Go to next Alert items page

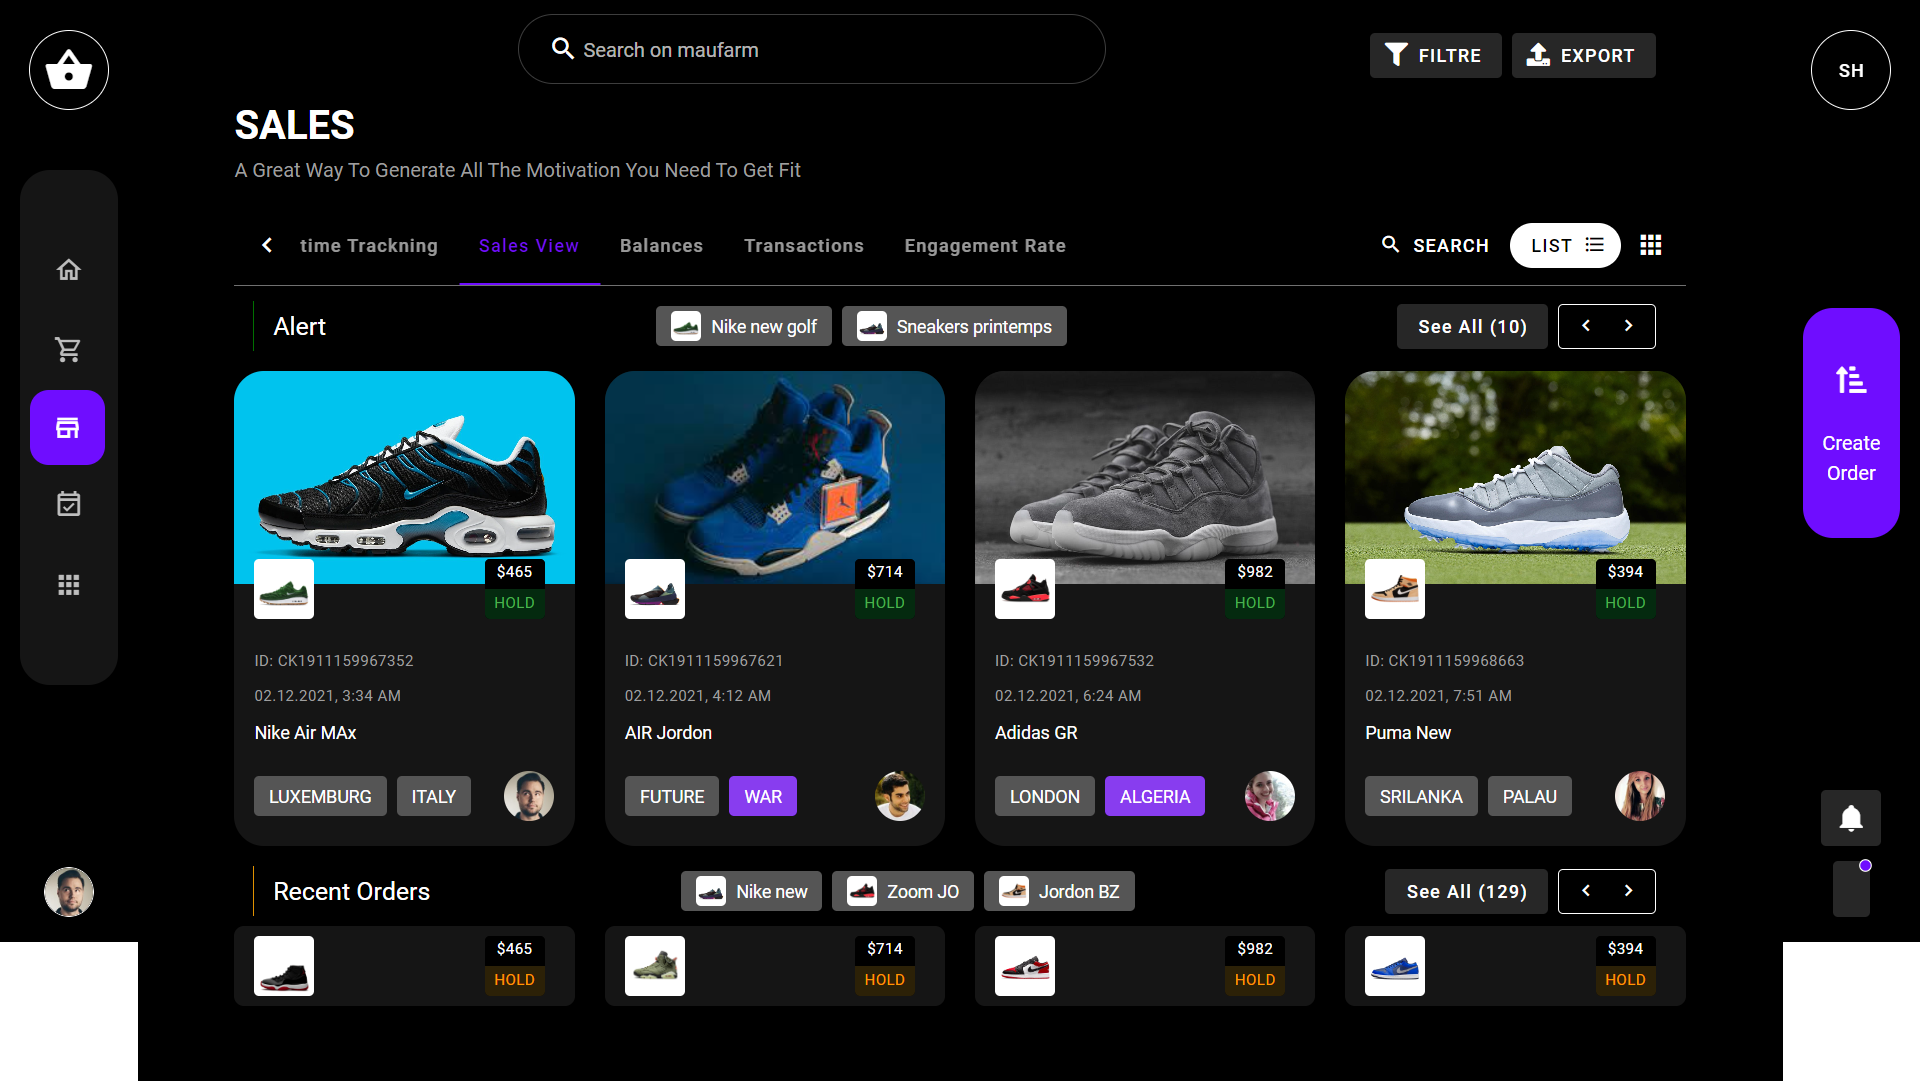click(x=1629, y=326)
